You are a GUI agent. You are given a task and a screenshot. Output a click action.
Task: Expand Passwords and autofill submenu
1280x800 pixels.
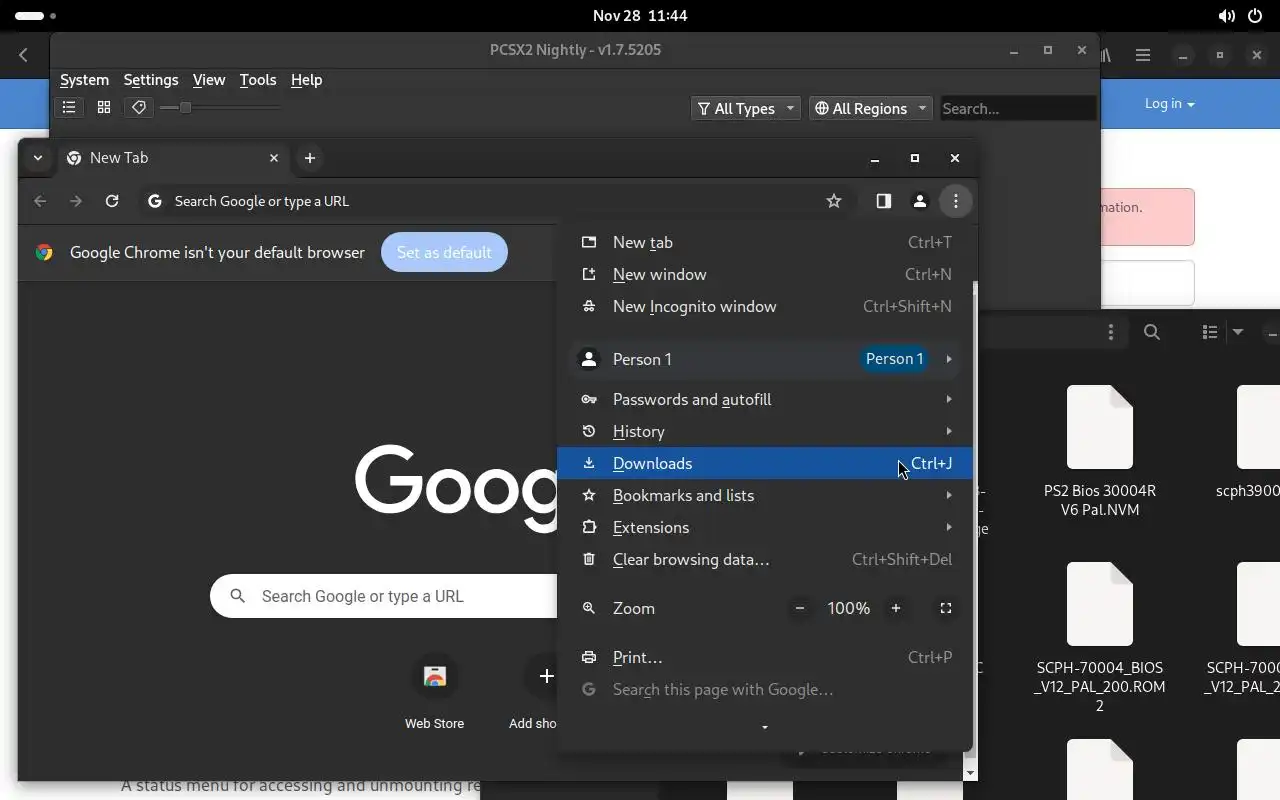click(x=765, y=399)
